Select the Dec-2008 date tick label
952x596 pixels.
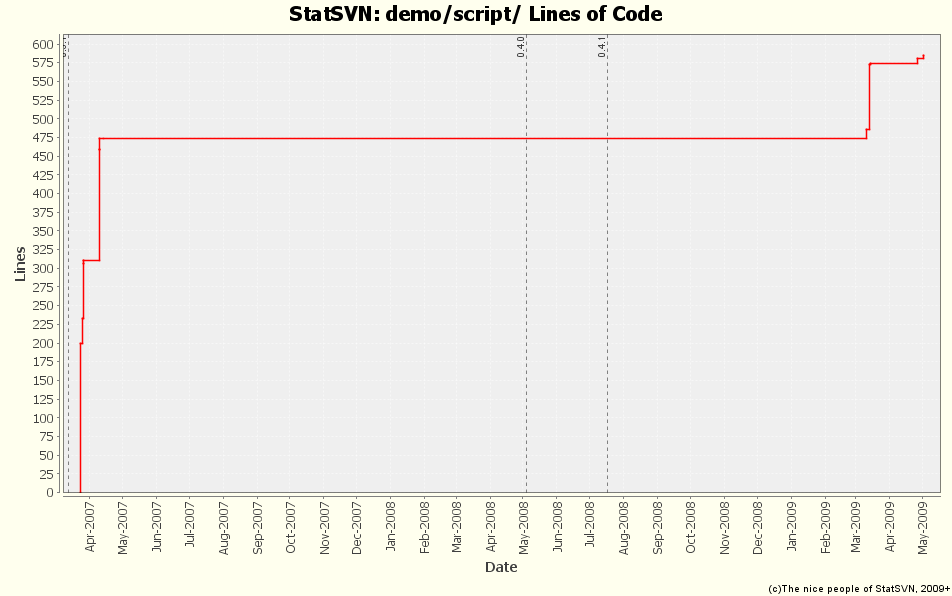758,527
